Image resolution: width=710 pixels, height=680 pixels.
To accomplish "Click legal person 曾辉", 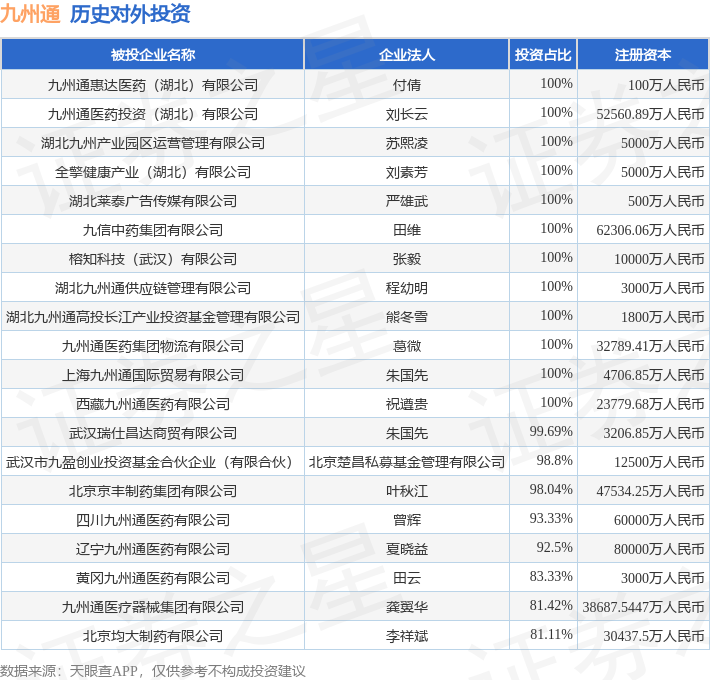I will 407,519.
